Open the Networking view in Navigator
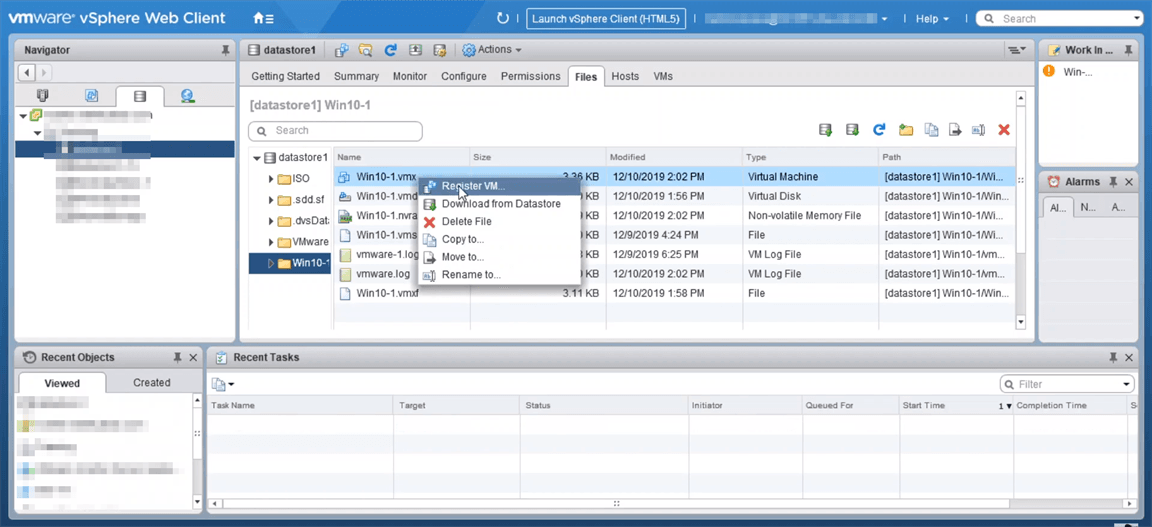Image resolution: width=1152 pixels, height=527 pixels. click(187, 96)
